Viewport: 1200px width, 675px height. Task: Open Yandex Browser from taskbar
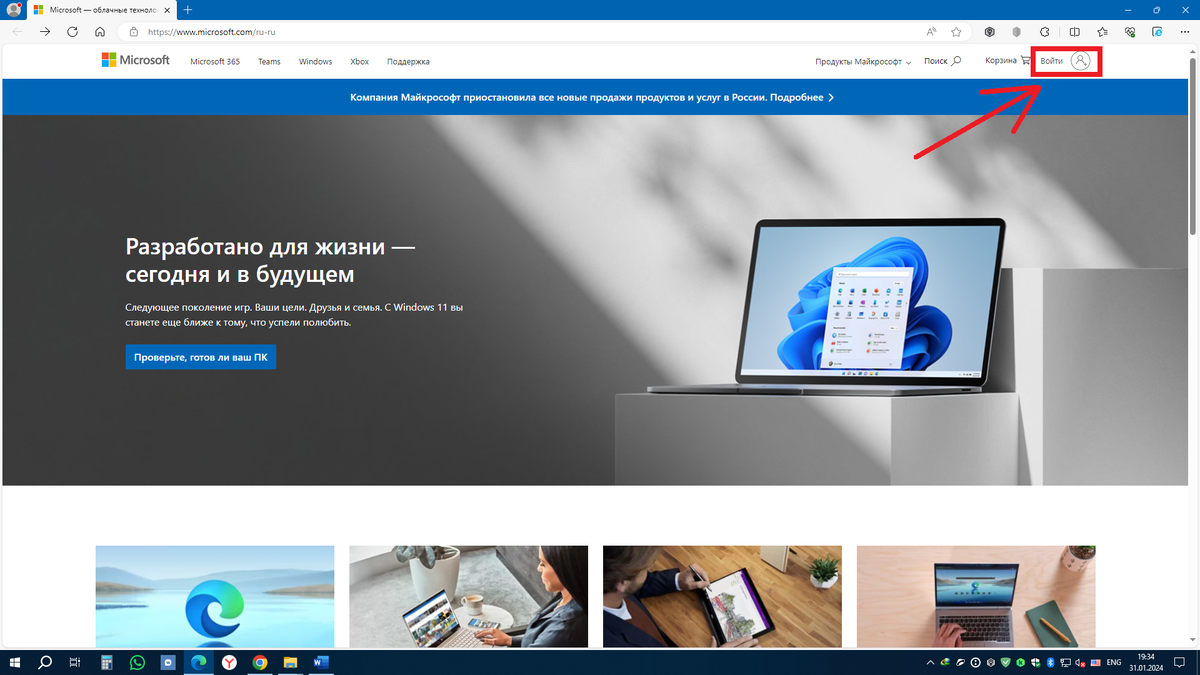point(229,662)
